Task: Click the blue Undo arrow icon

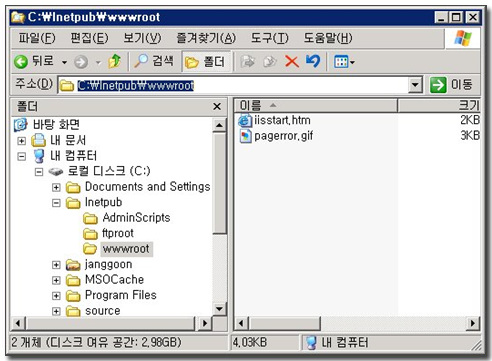Action: pos(313,61)
